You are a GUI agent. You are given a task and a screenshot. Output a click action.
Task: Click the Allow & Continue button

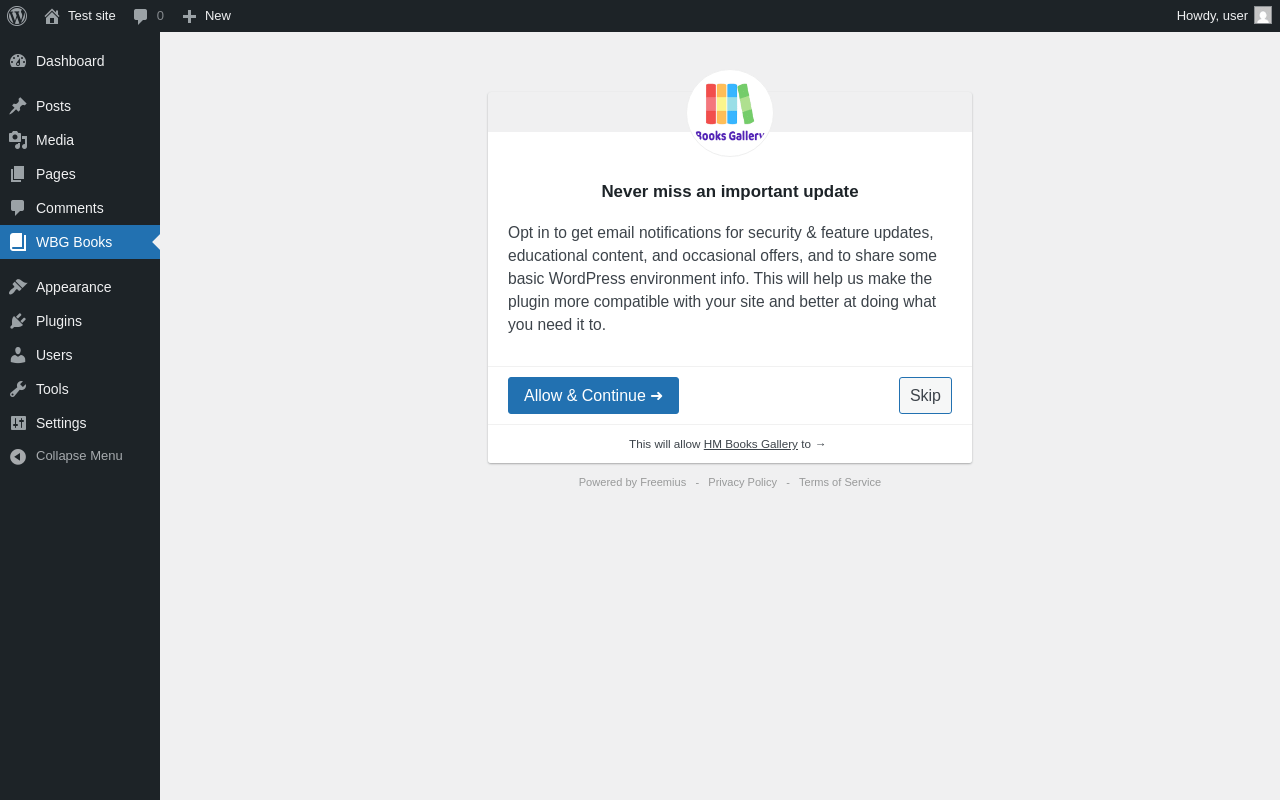[x=593, y=395]
